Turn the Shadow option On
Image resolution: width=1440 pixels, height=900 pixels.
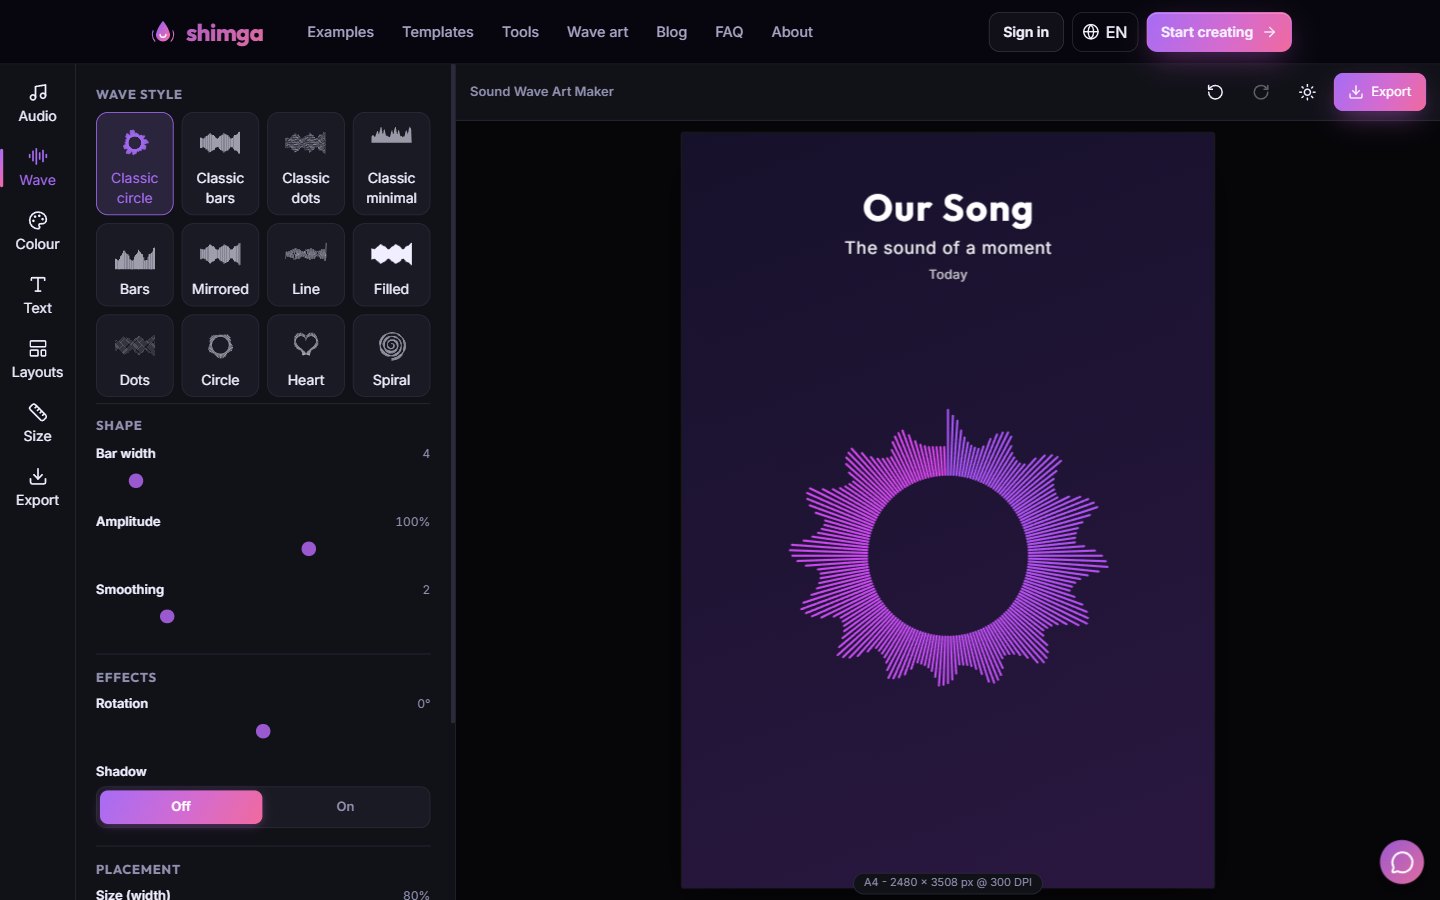tap(345, 807)
